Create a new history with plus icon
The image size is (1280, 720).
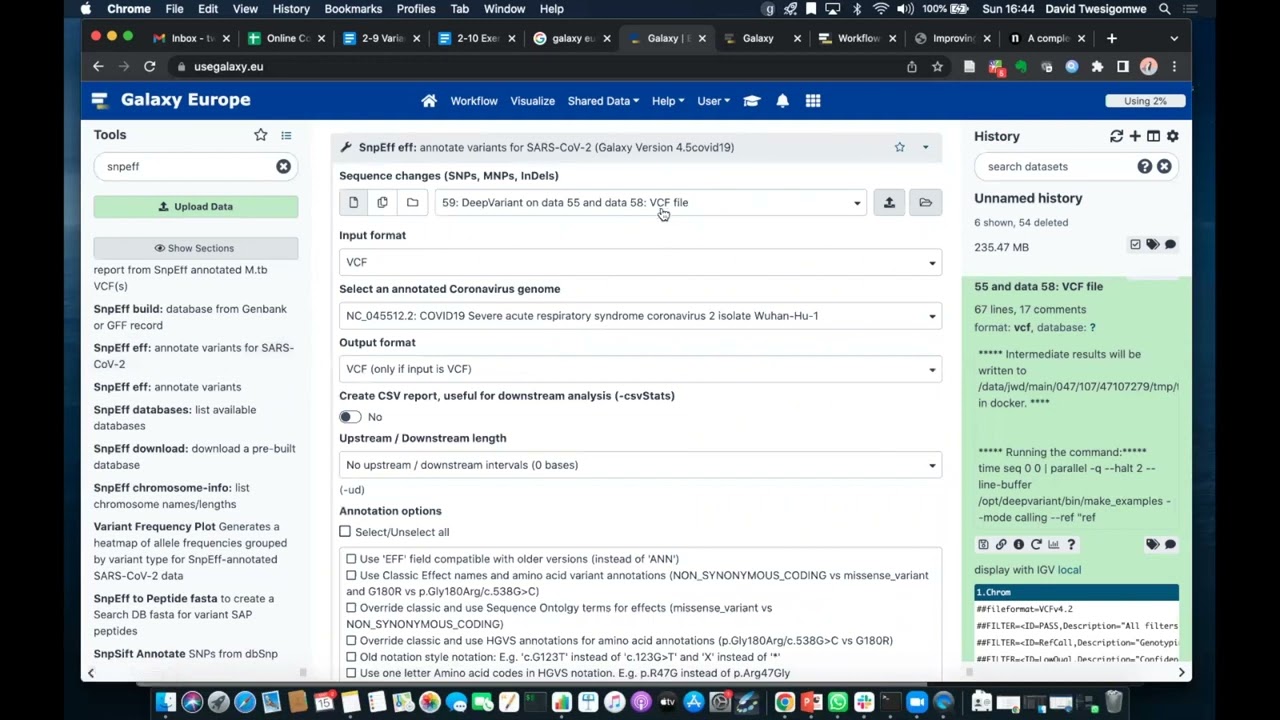[x=1135, y=136]
